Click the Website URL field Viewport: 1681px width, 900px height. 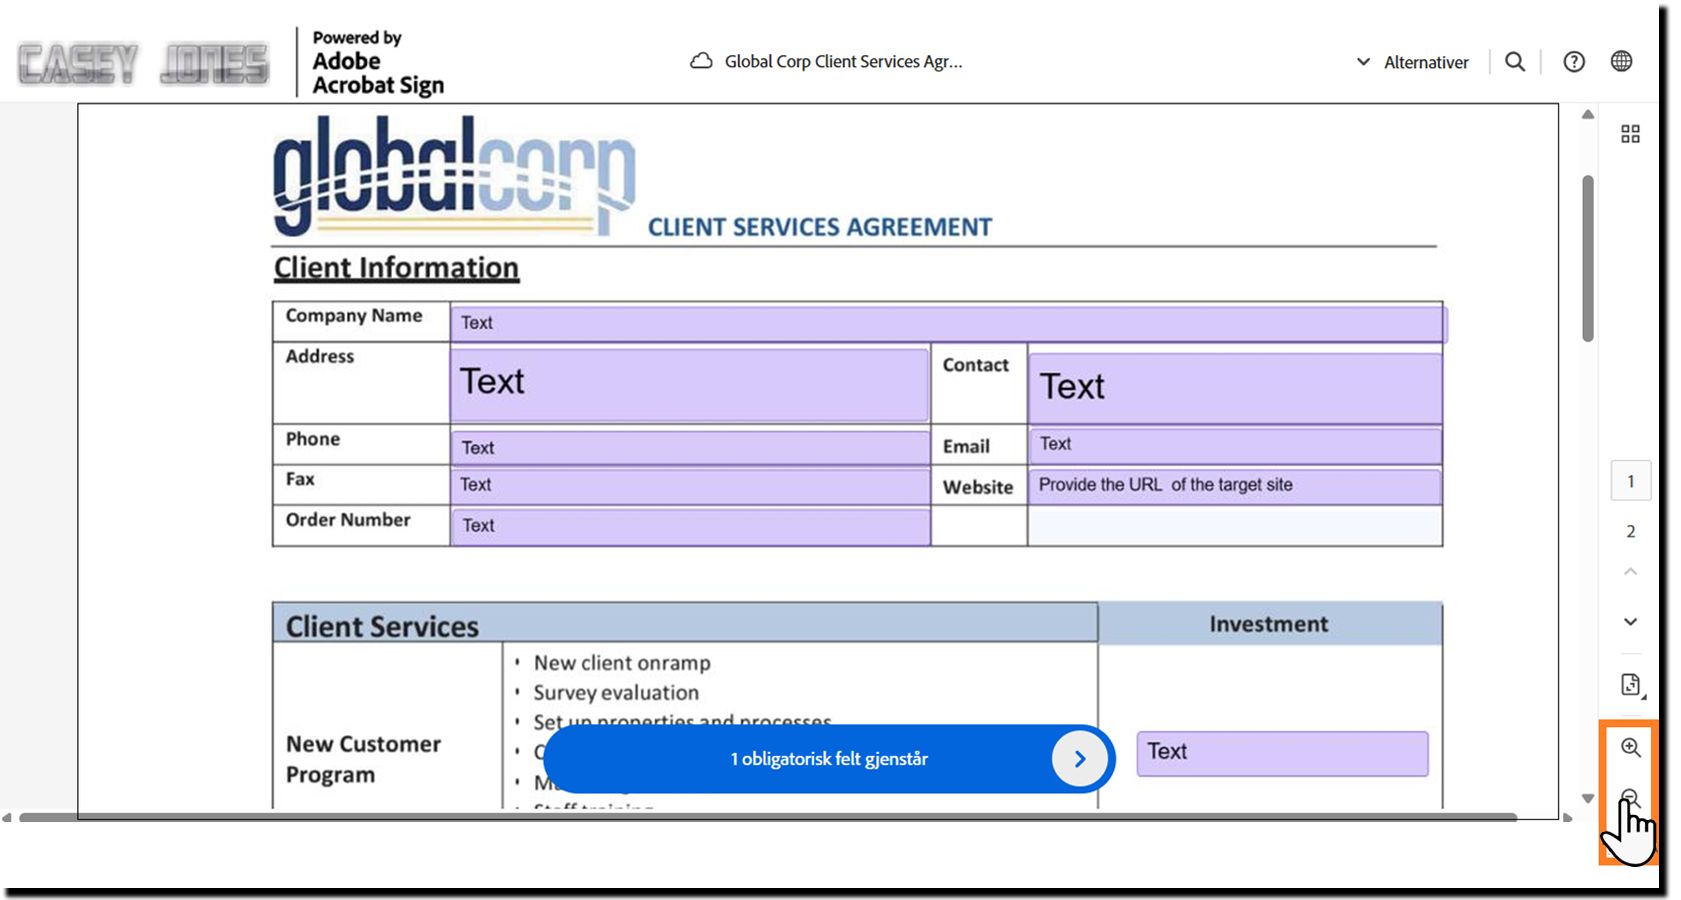click(1235, 486)
